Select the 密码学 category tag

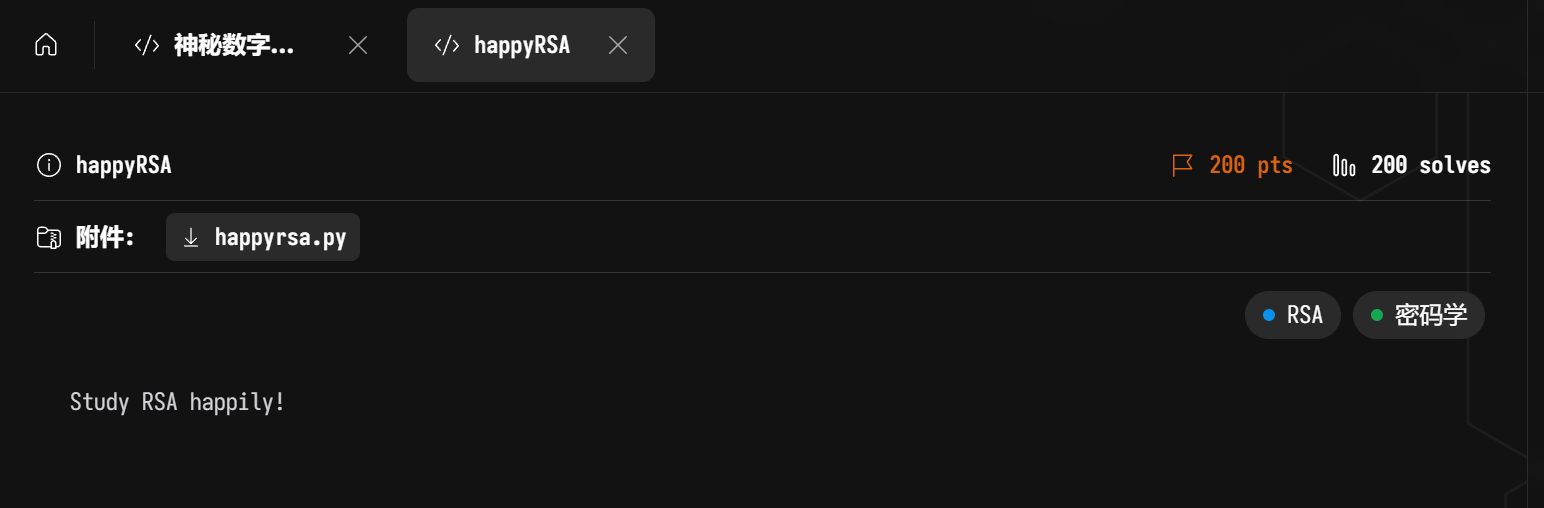pyautogui.click(x=1419, y=315)
